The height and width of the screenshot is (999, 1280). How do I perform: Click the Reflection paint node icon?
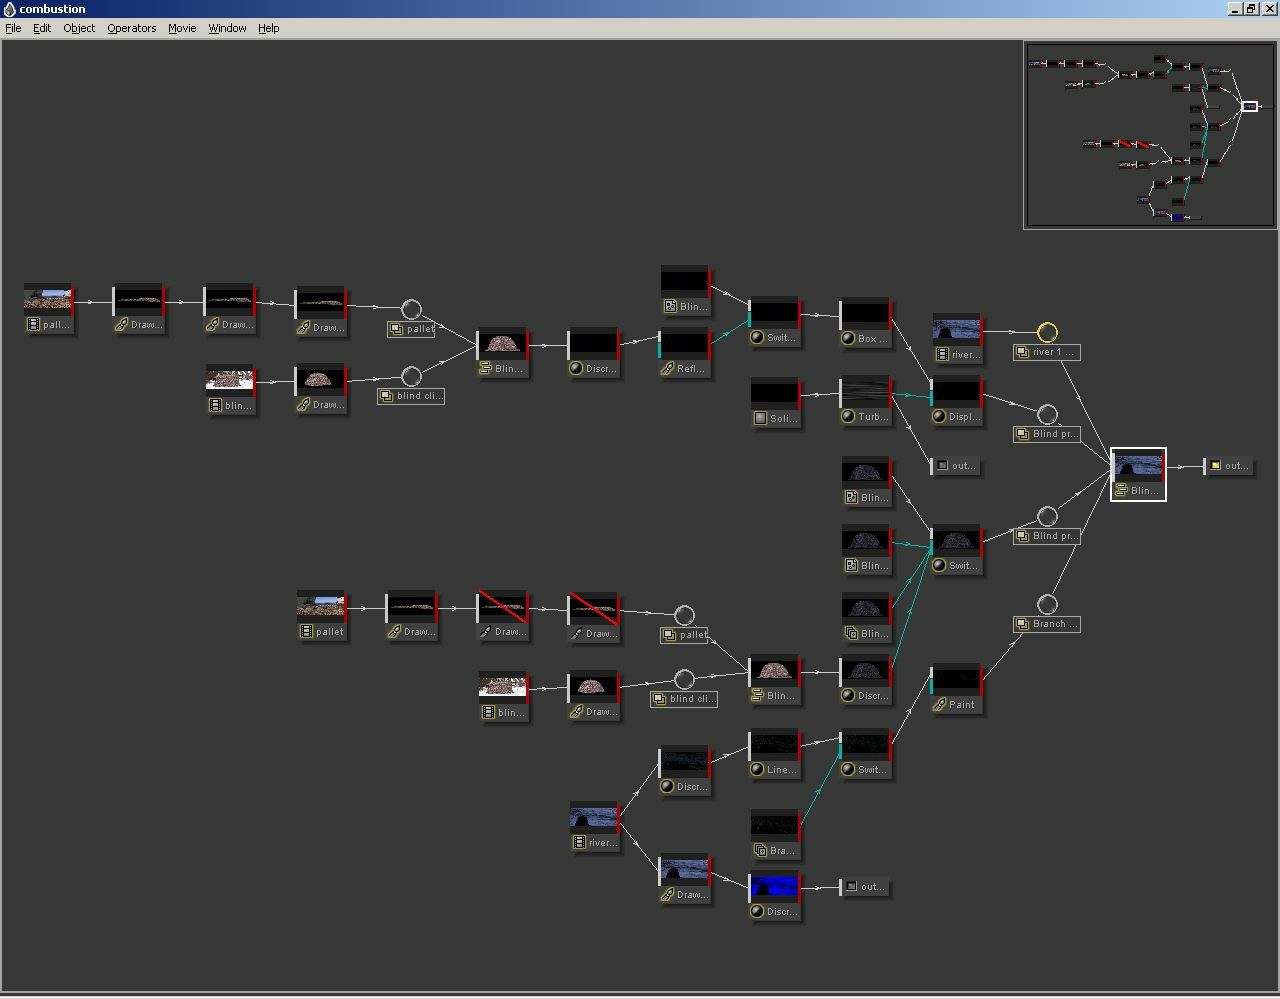668,369
